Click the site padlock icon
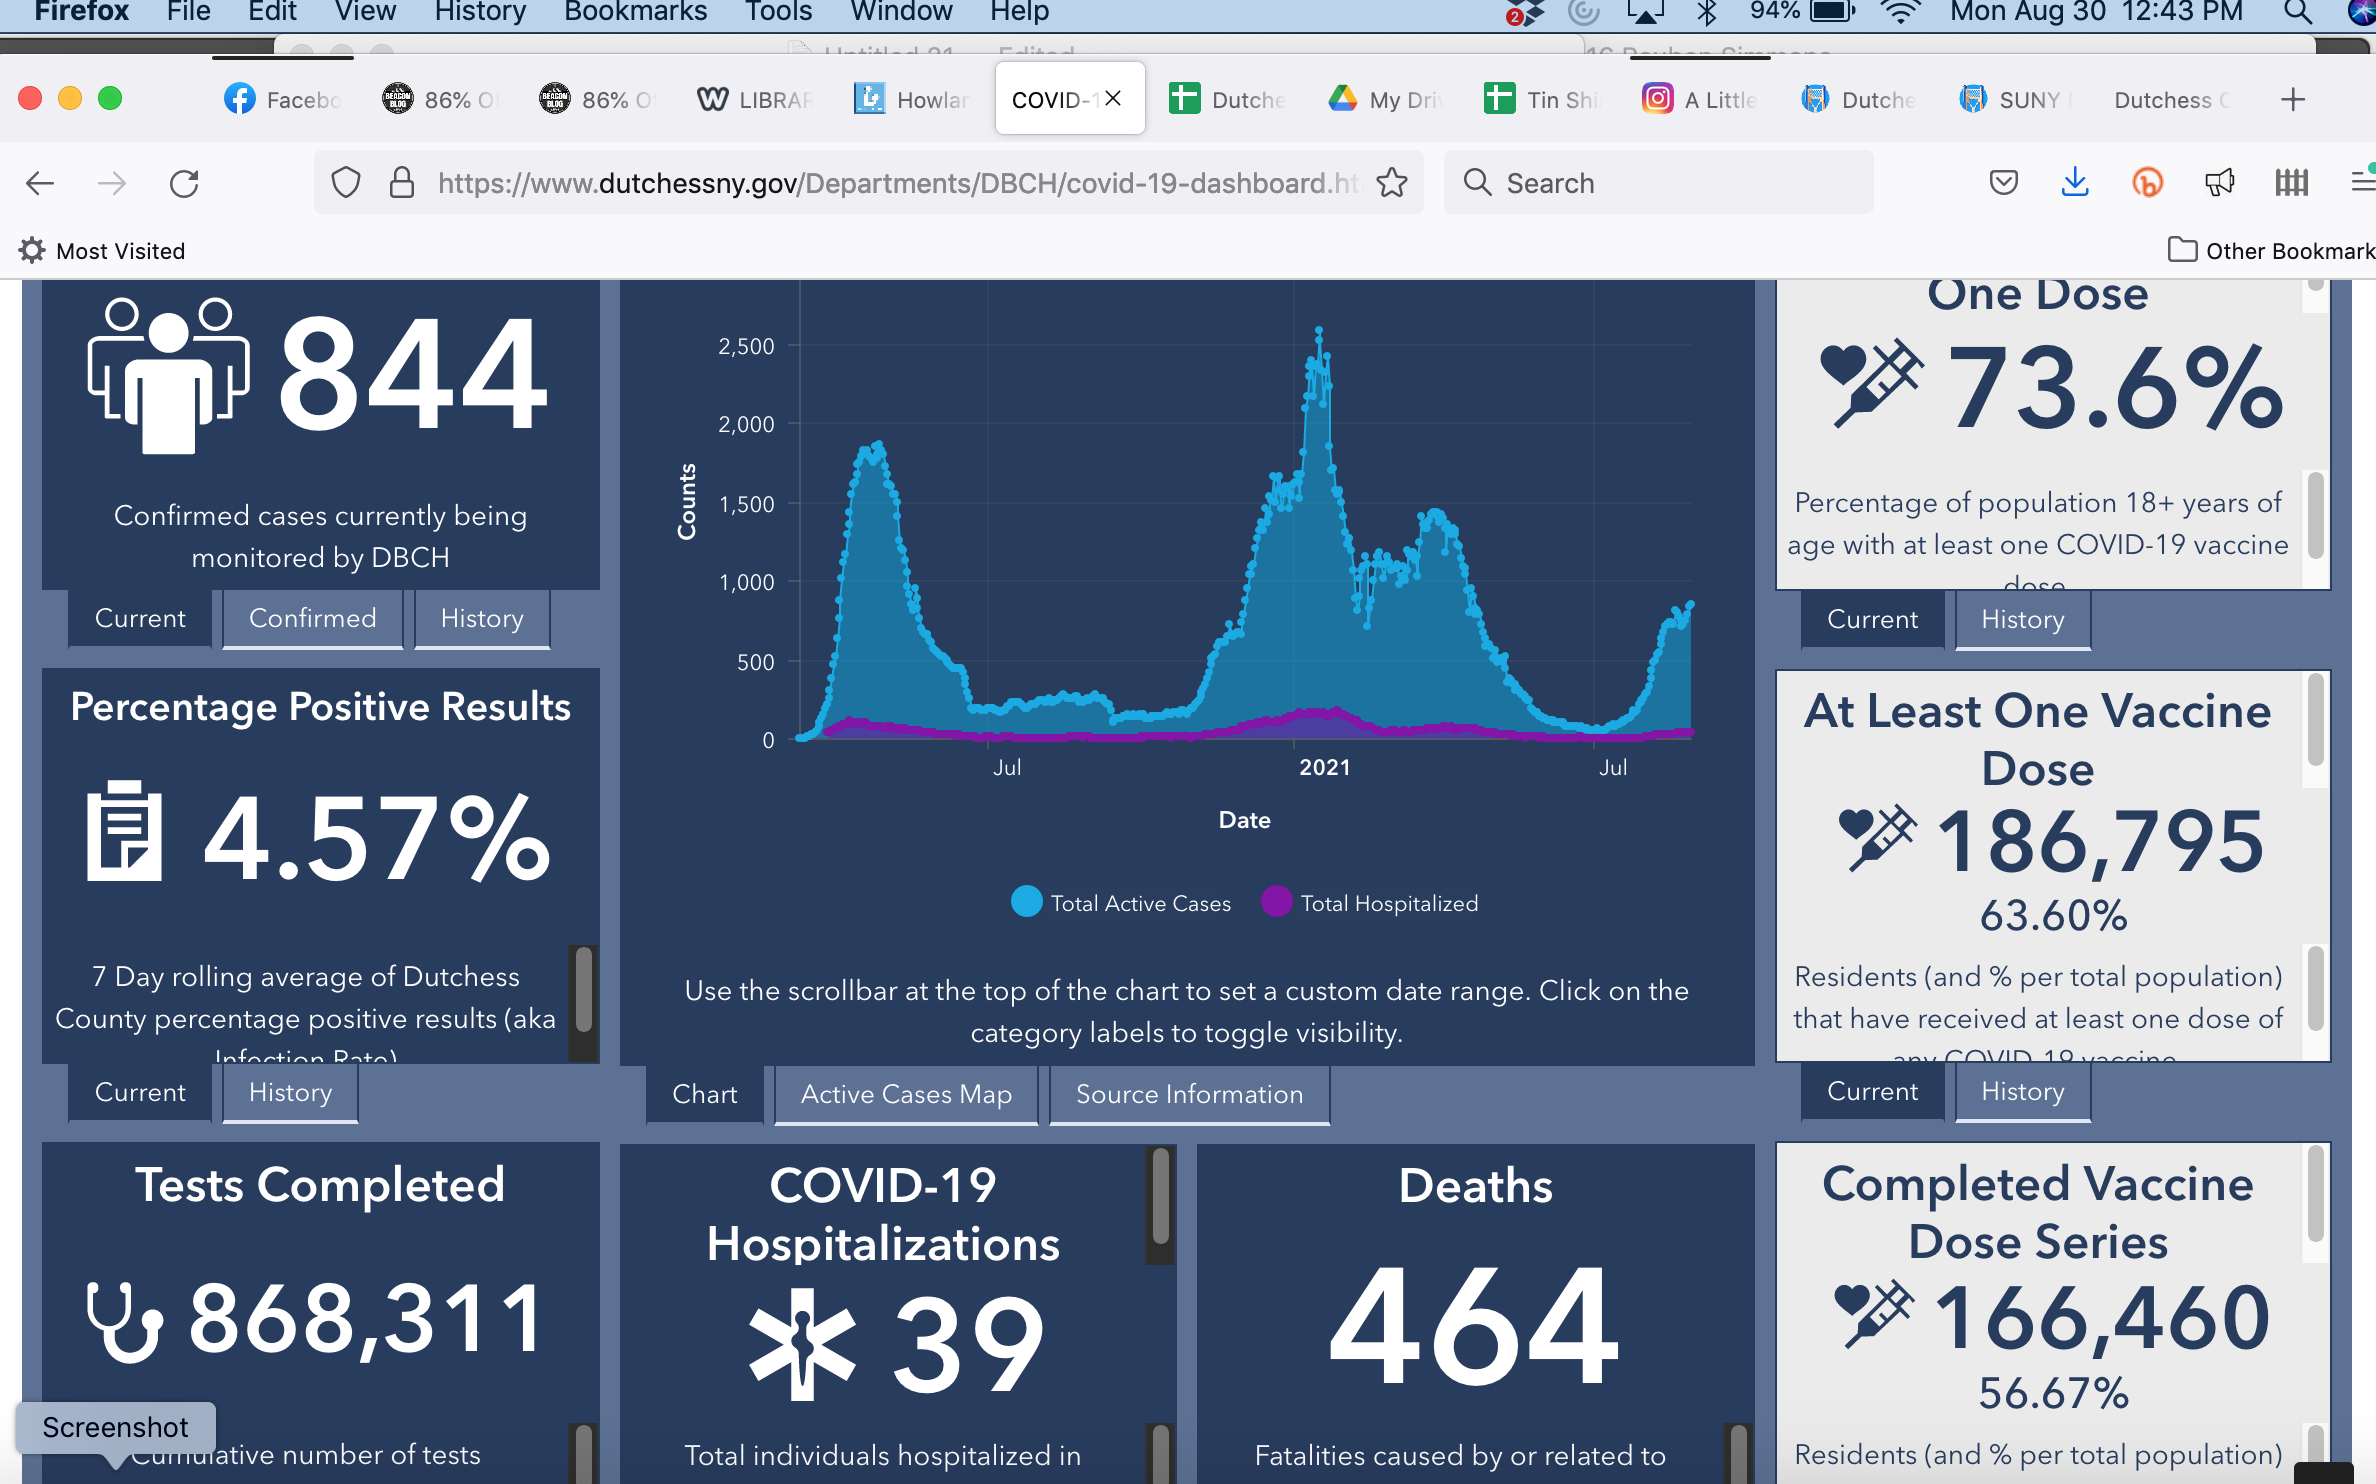 click(x=402, y=183)
